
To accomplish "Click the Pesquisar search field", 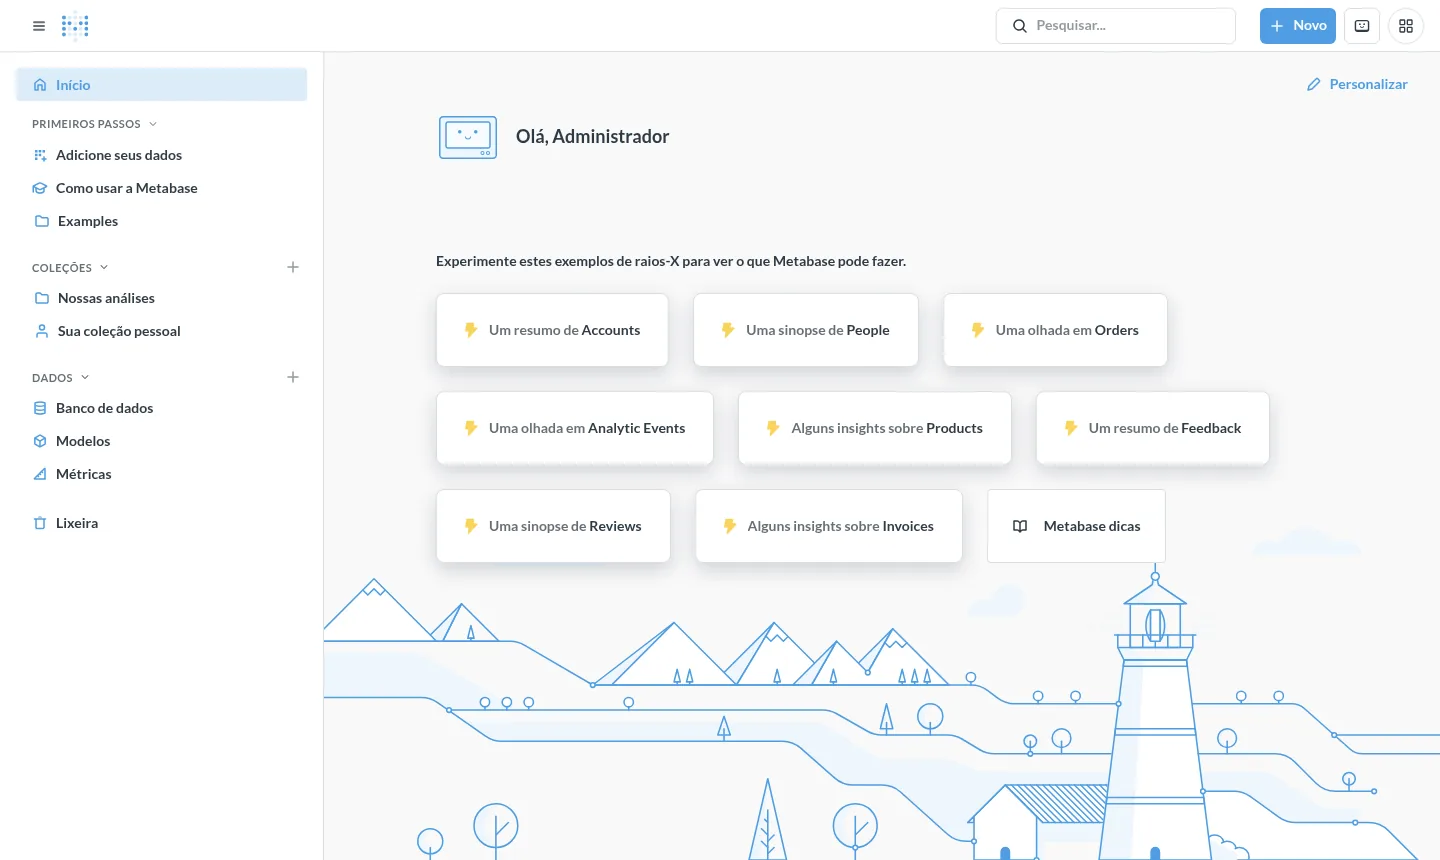I will click(x=1116, y=26).
